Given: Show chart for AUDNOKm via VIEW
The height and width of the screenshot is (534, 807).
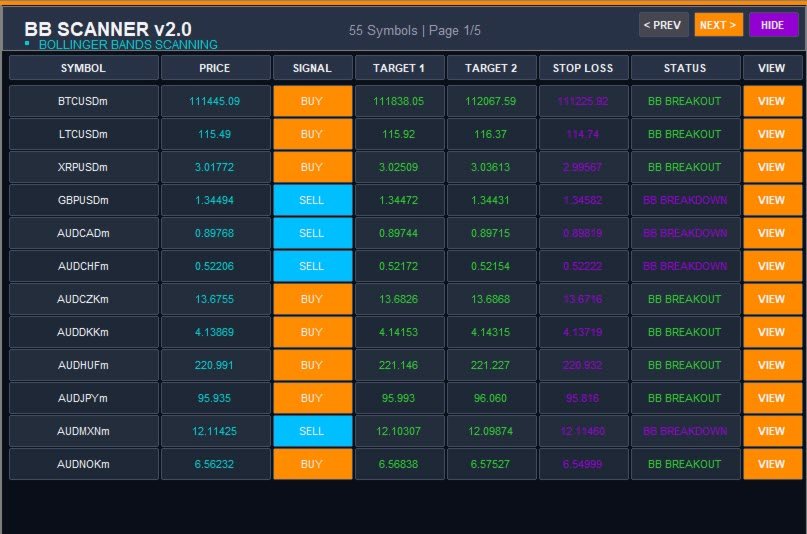Looking at the screenshot, I should point(772,464).
